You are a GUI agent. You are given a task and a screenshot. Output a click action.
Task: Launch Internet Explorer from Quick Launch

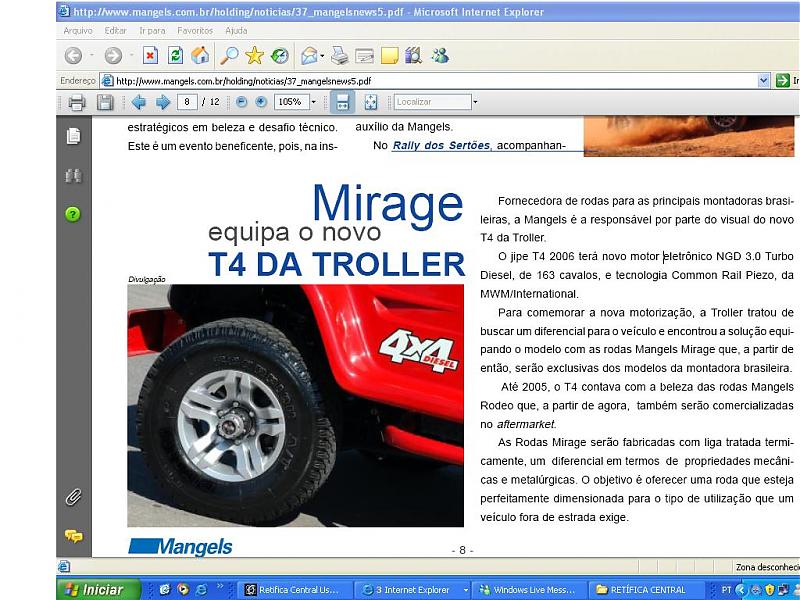(x=202, y=590)
